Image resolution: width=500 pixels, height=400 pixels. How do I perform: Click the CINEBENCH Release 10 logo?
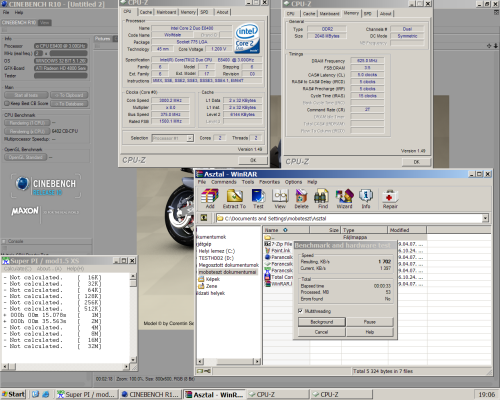46,186
